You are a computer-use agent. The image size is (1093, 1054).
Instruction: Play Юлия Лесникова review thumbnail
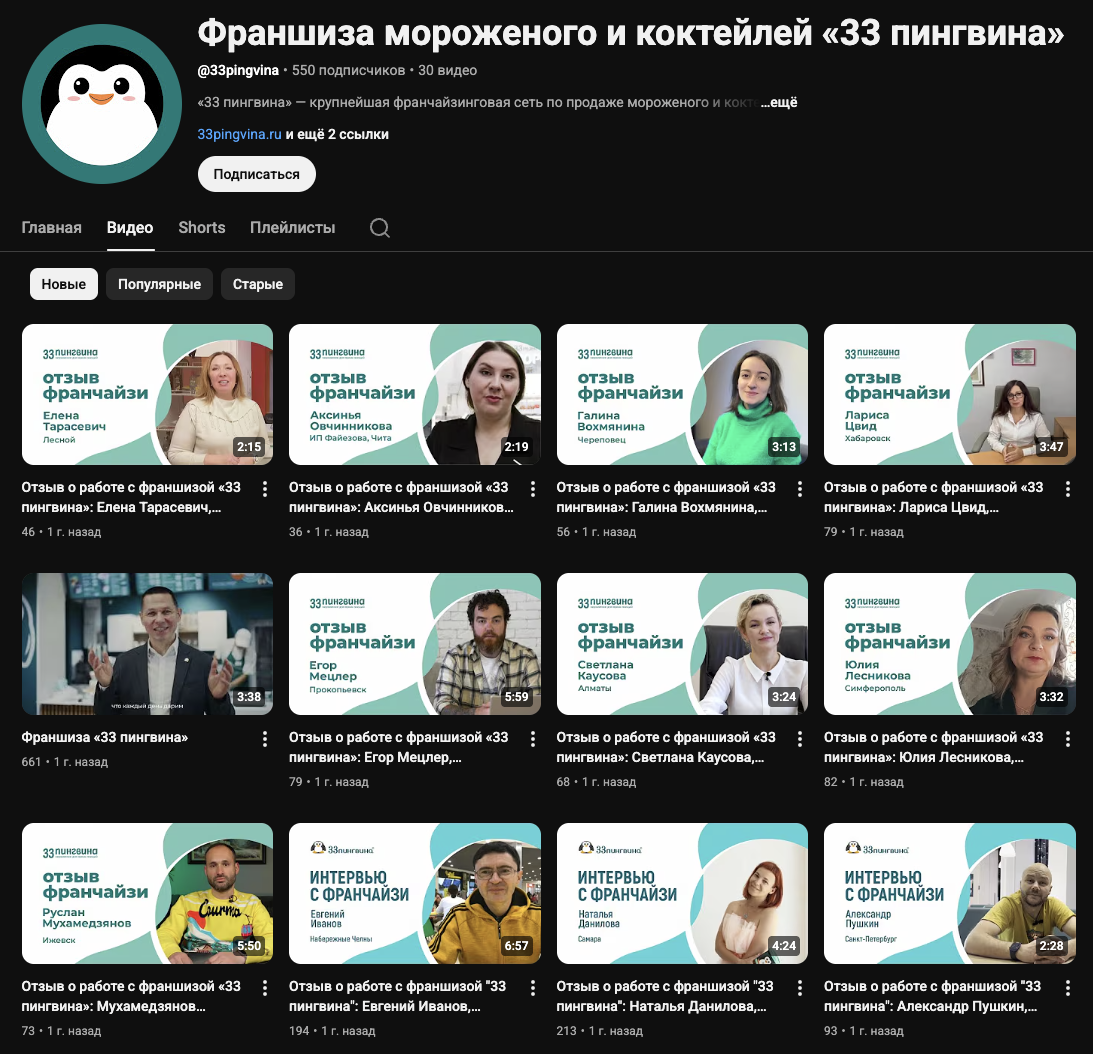pyautogui.click(x=949, y=644)
